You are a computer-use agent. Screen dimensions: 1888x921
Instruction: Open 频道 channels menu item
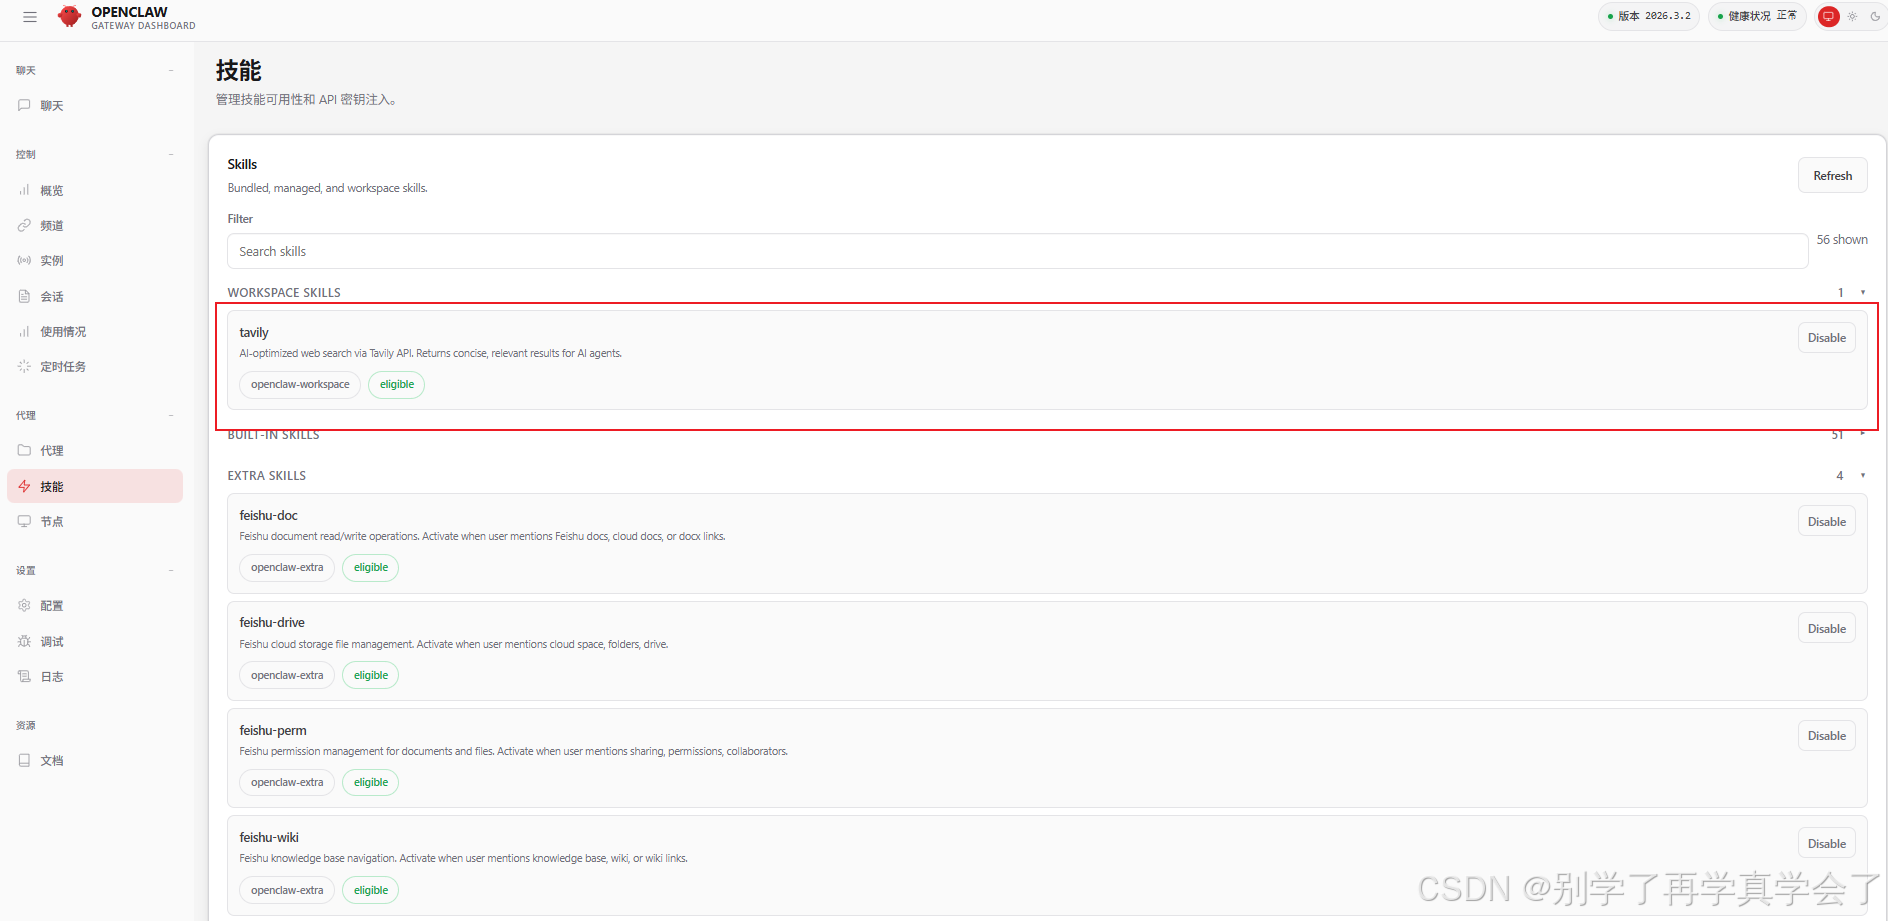tap(95, 225)
